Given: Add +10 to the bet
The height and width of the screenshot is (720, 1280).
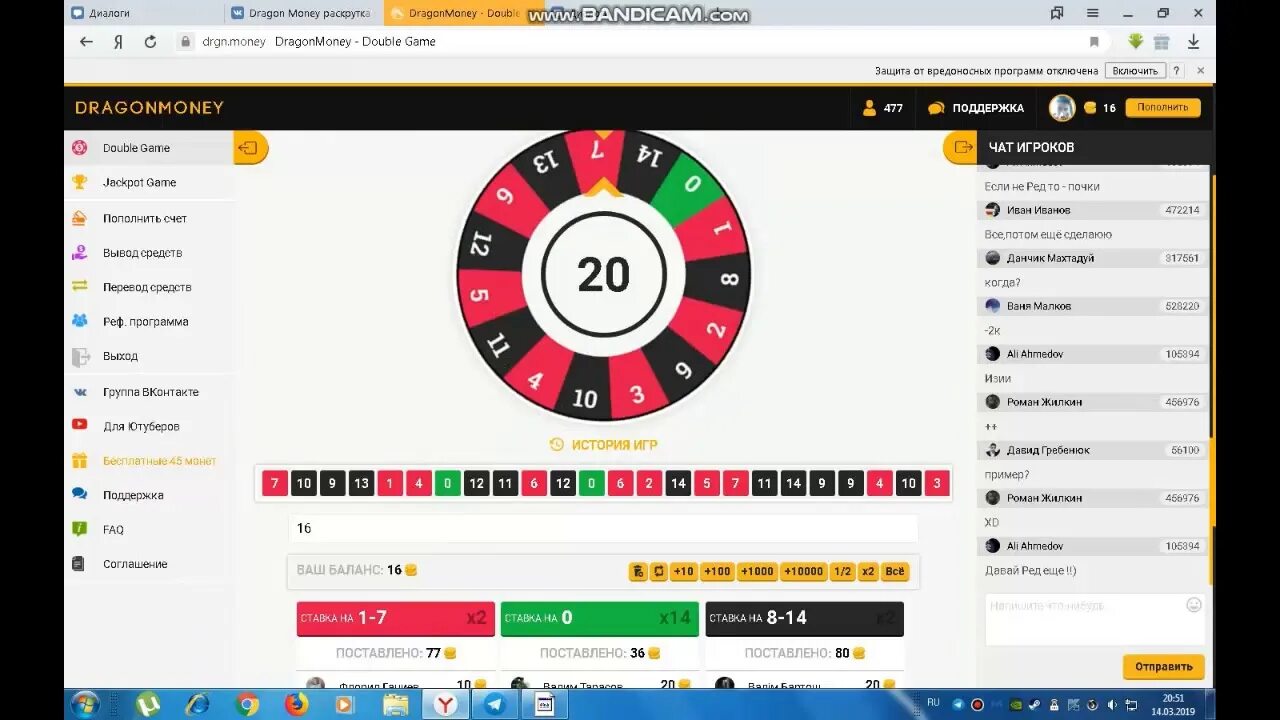Looking at the screenshot, I should (683, 572).
